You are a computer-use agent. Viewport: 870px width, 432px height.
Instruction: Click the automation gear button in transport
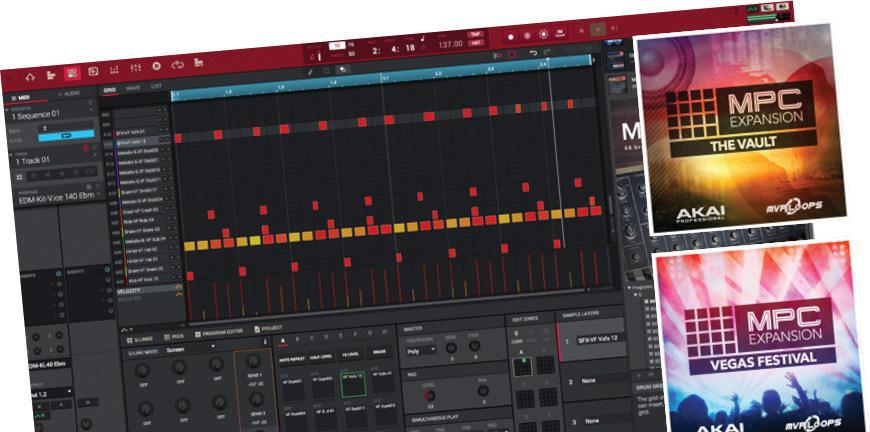[x=543, y=34]
